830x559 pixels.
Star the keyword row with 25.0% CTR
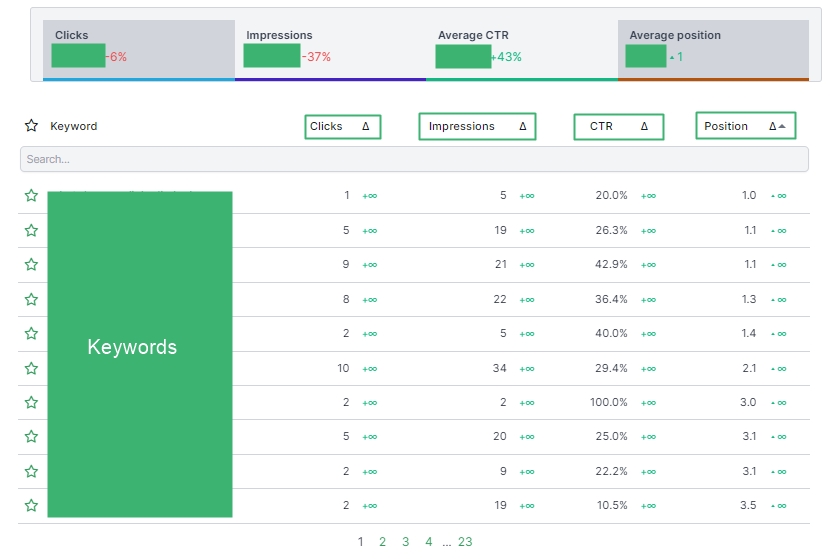[31, 436]
